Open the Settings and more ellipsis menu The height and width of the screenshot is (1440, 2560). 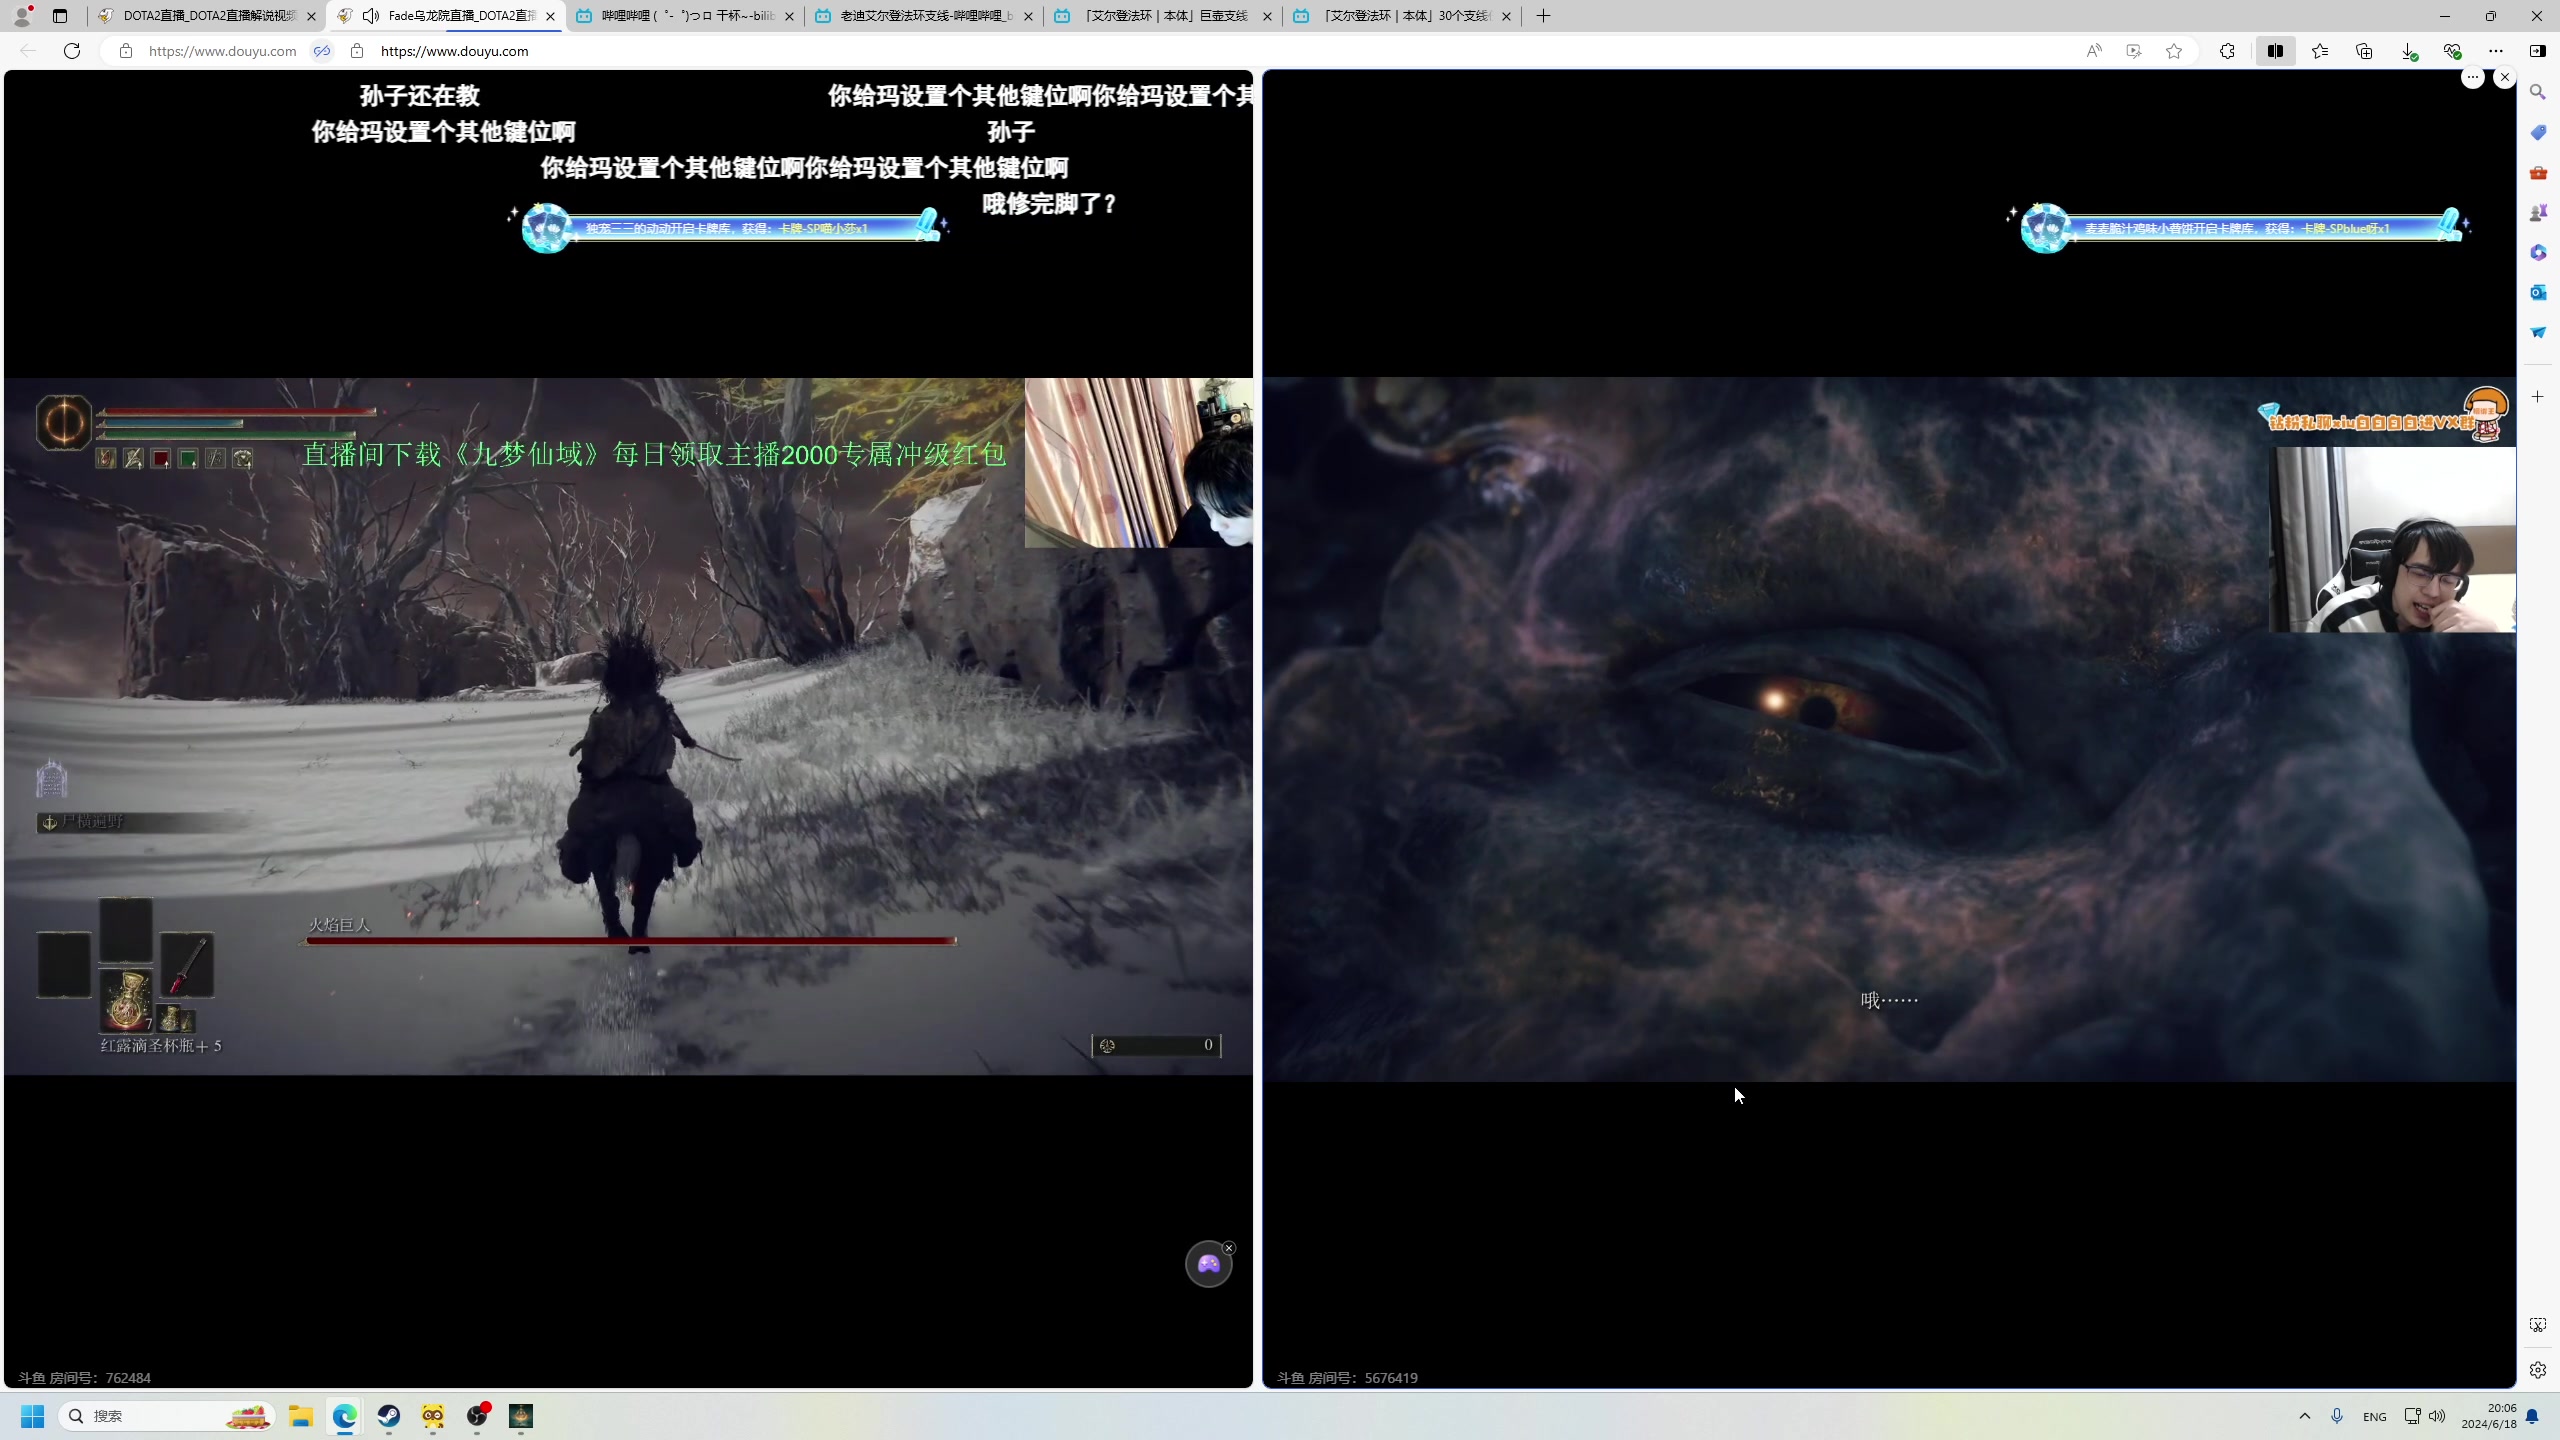[2496, 51]
